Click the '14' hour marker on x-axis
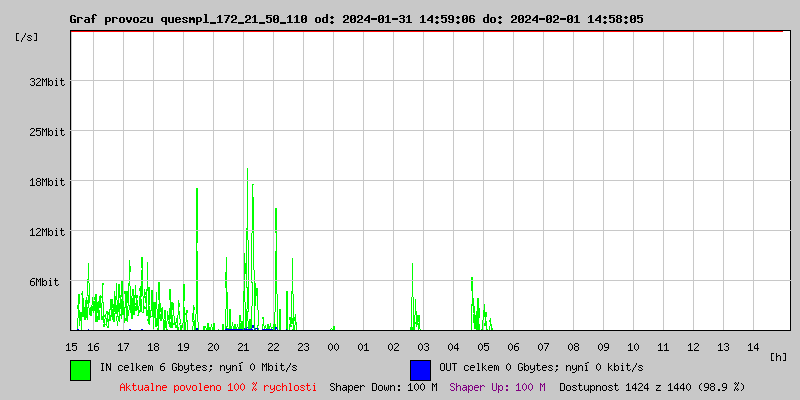The height and width of the screenshot is (400, 800). tap(753, 346)
